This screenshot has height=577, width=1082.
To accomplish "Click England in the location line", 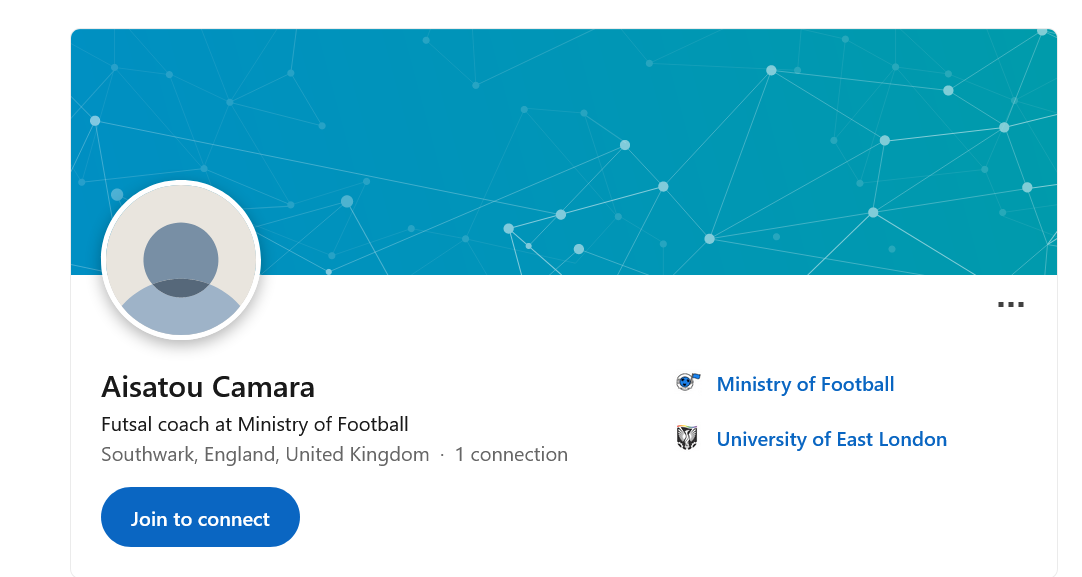I will 241,455.
